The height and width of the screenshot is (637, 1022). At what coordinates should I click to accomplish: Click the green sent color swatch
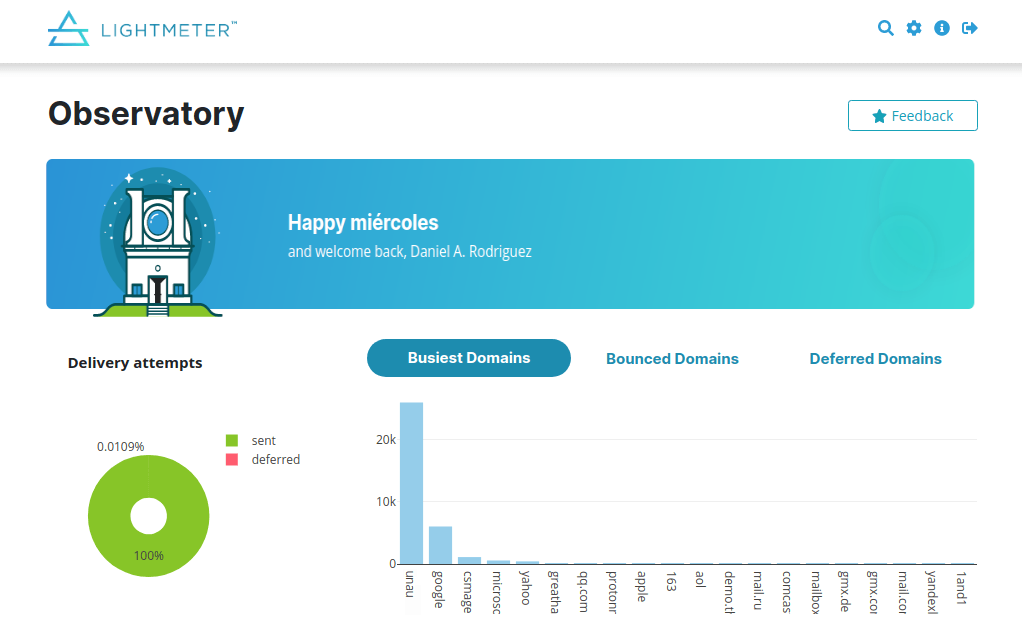click(232, 440)
